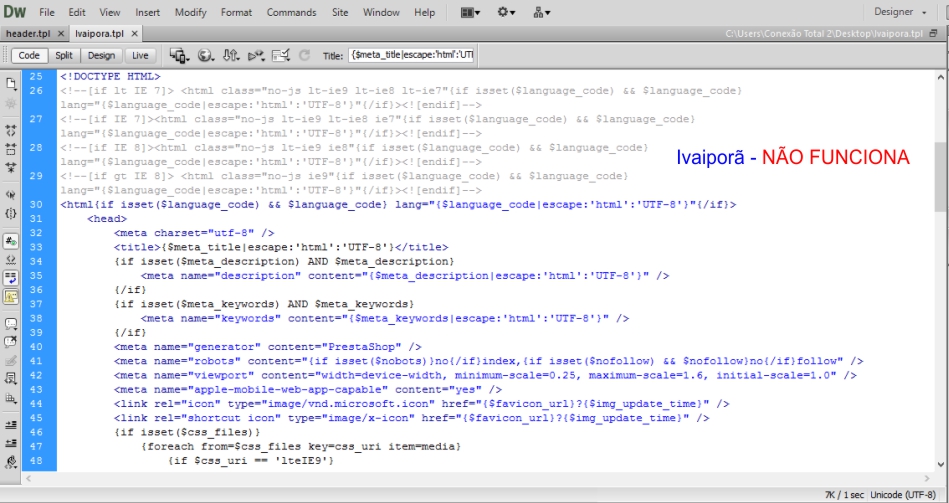949x503 pixels.
Task: Open the Format Source Code icon
Action: coord(10,462)
